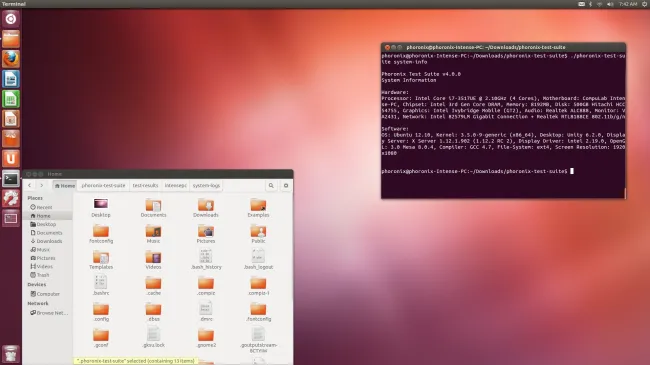Select the Pictures folder icon in the file grid
The height and width of the screenshot is (365, 650).
click(206, 234)
